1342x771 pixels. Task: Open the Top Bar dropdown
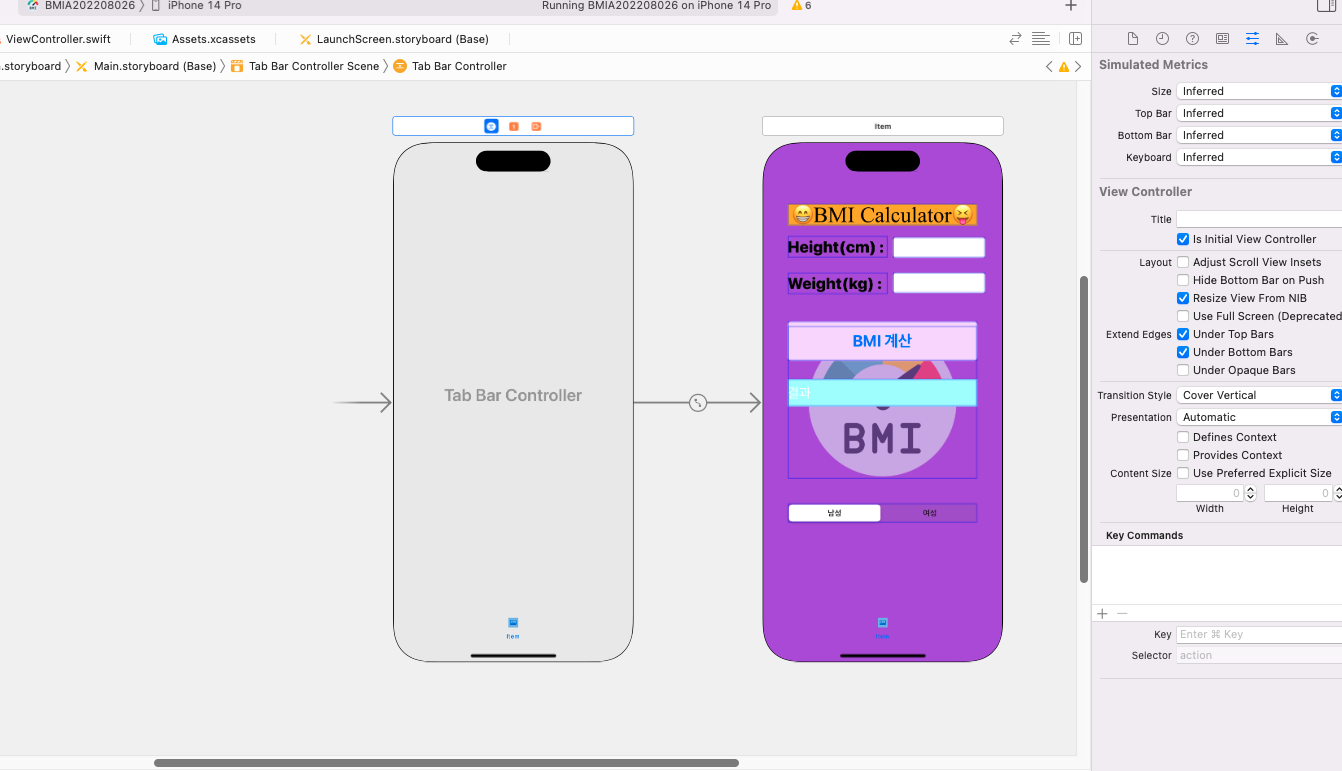[1259, 113]
